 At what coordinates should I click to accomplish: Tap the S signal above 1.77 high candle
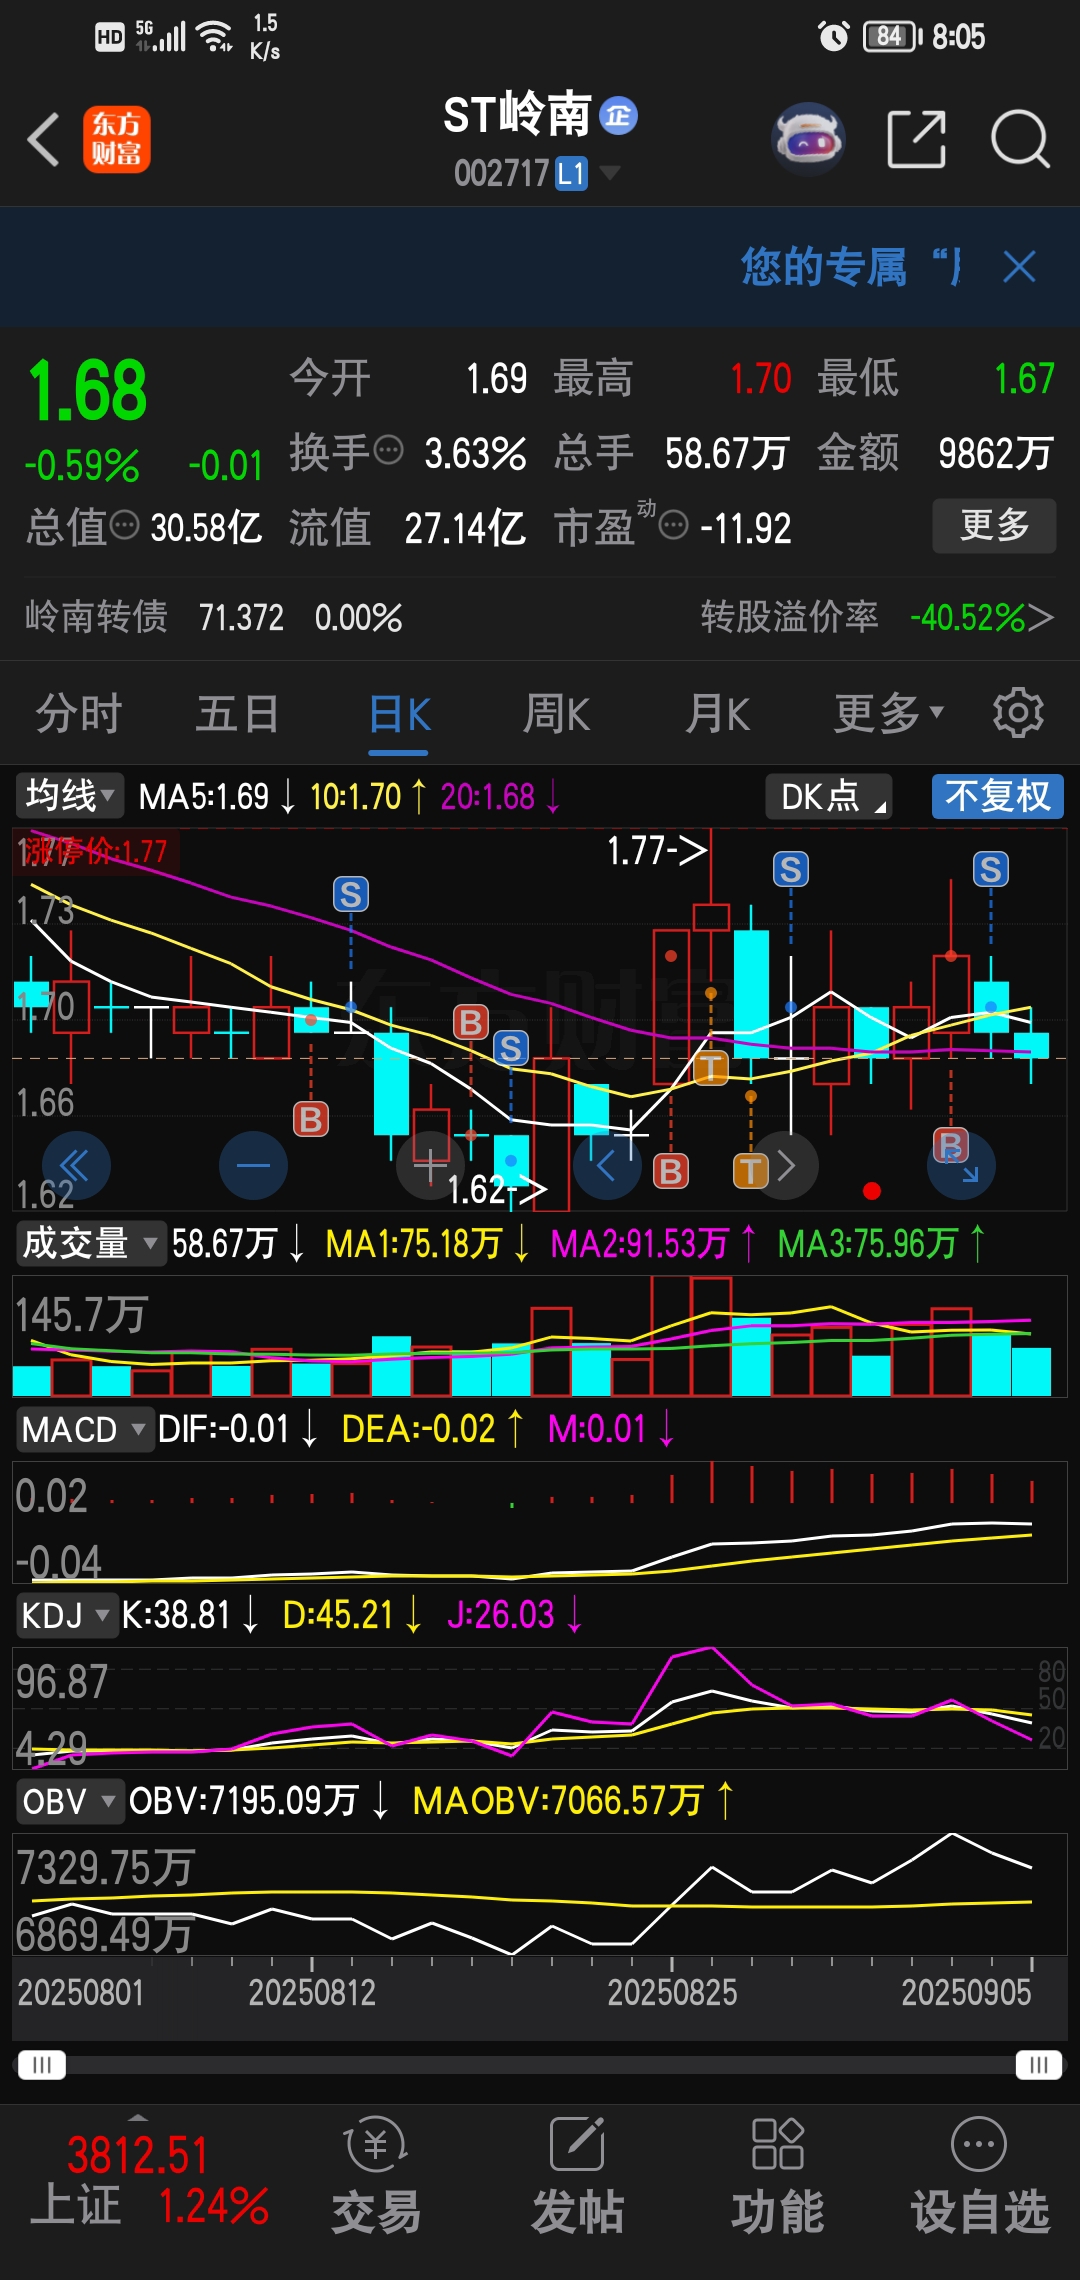[790, 869]
